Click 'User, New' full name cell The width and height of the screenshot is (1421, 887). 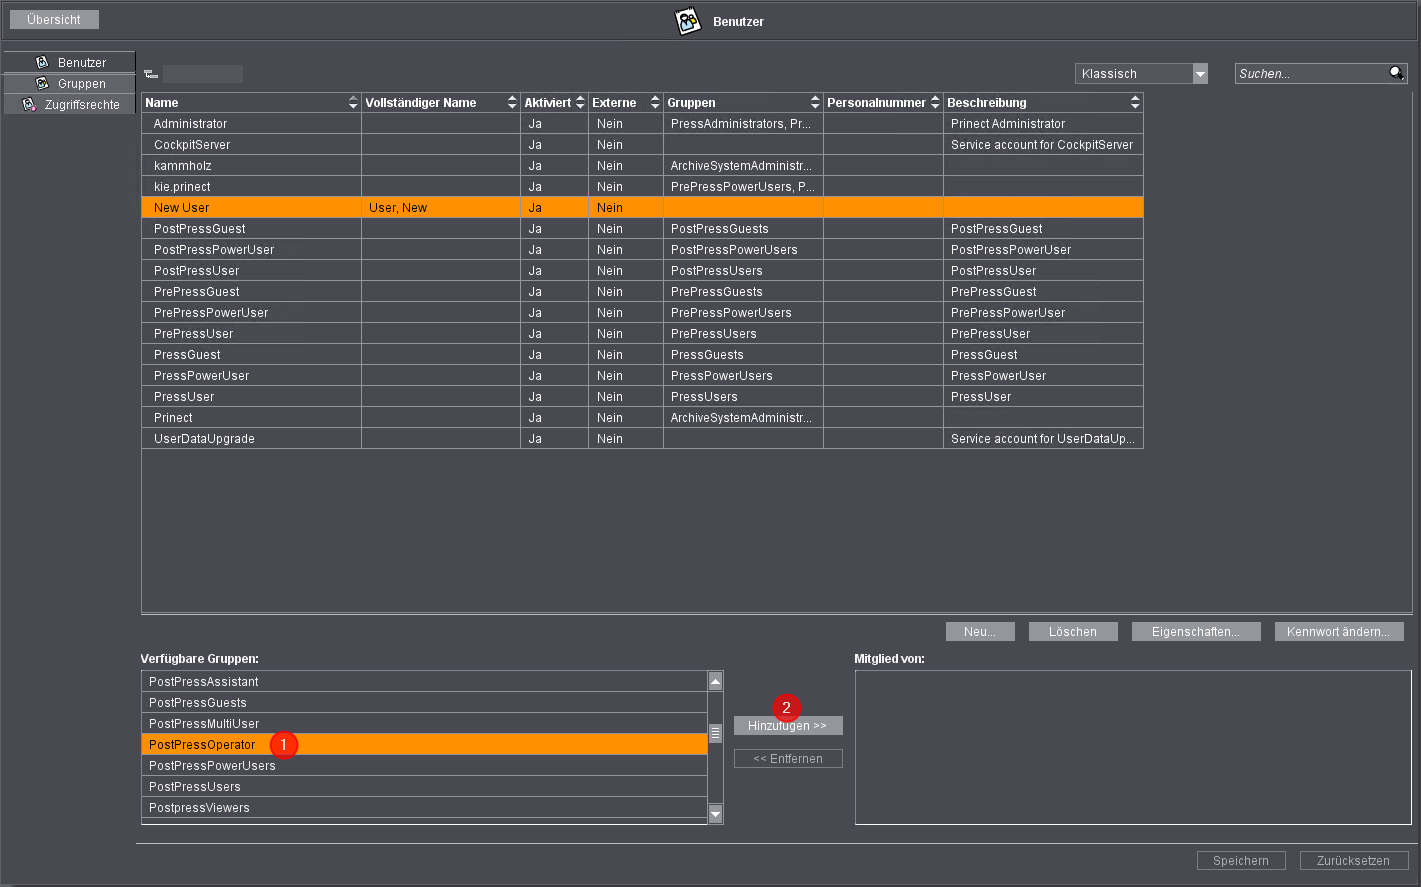tap(441, 208)
